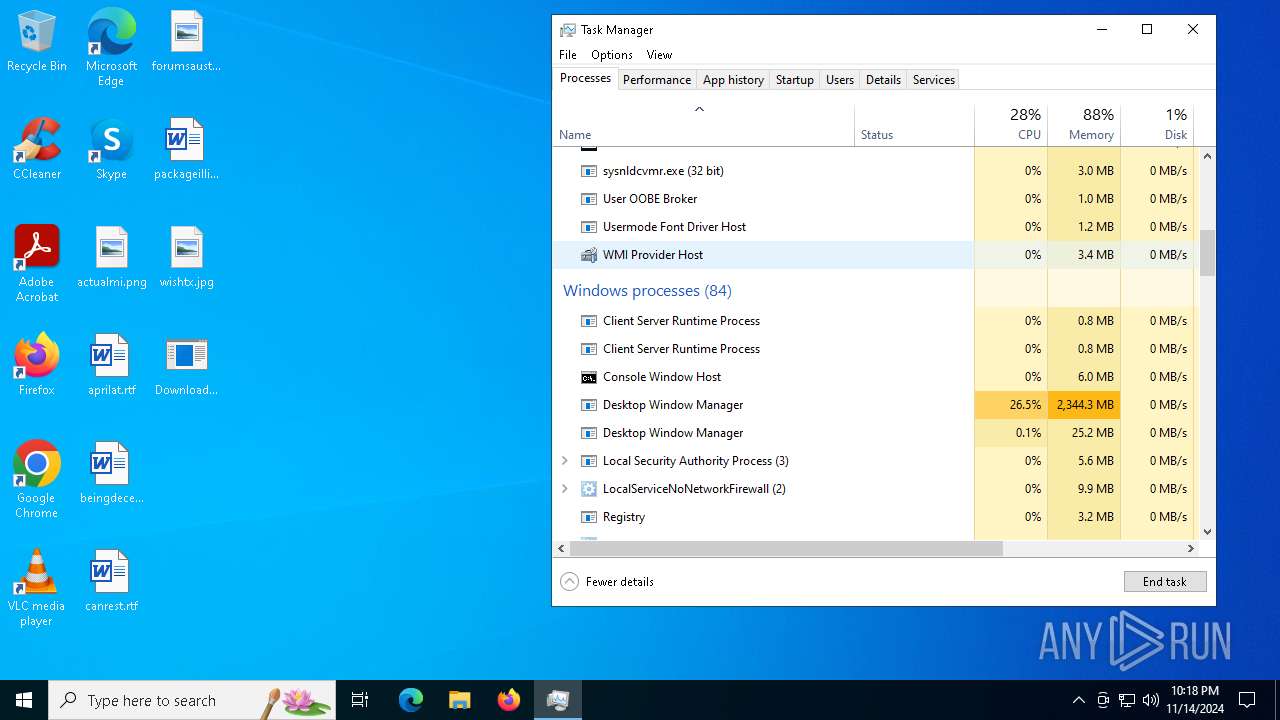Switch to the Users tab
This screenshot has height=720, width=1280.
point(840,80)
